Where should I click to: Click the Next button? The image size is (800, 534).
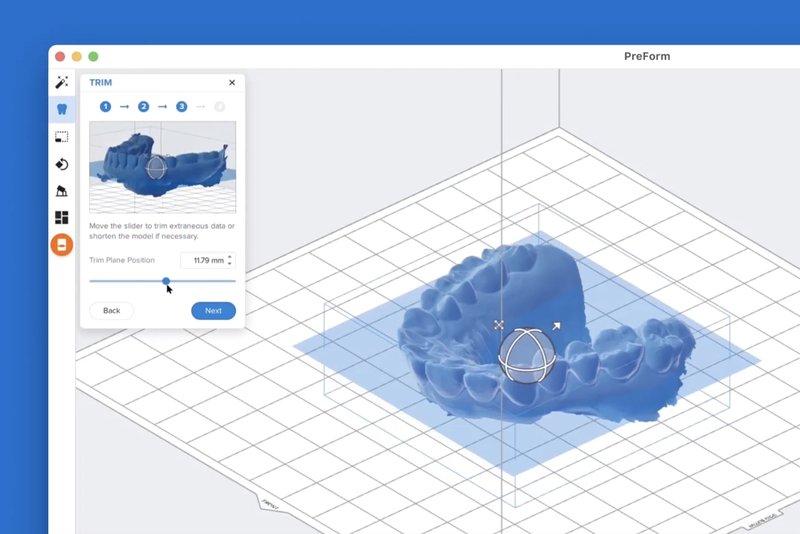point(213,311)
